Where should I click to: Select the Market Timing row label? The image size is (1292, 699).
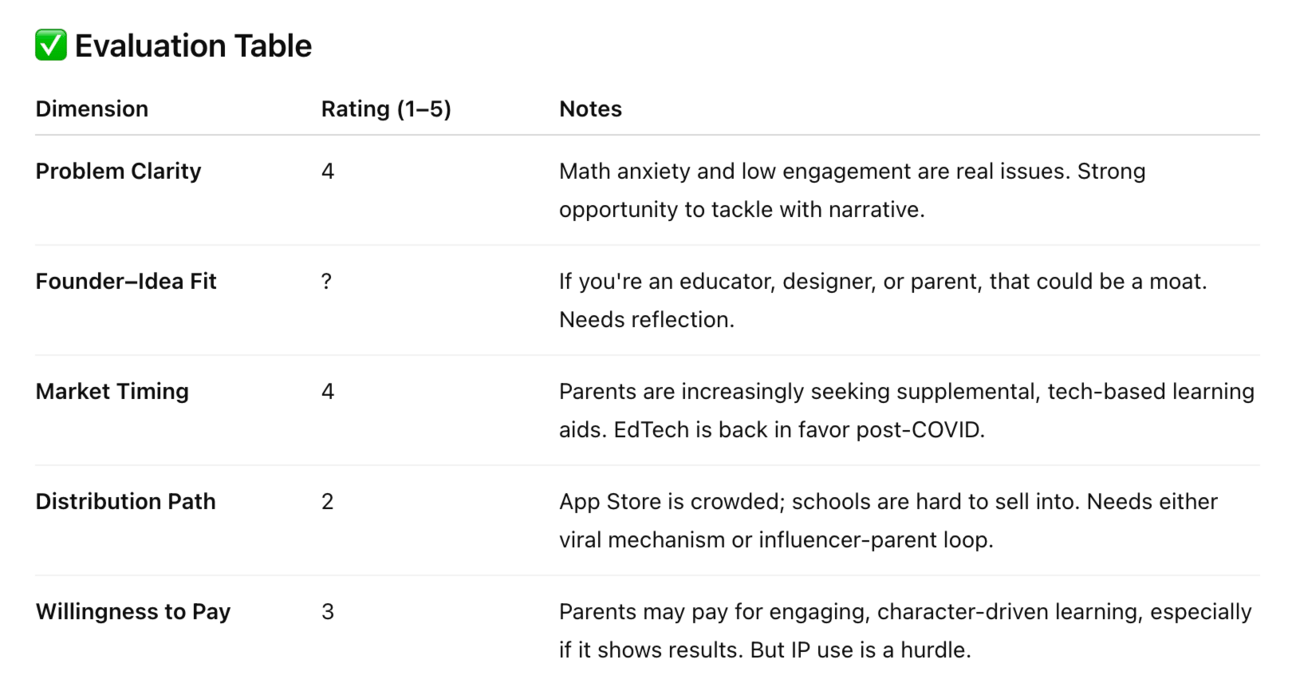pos(112,391)
